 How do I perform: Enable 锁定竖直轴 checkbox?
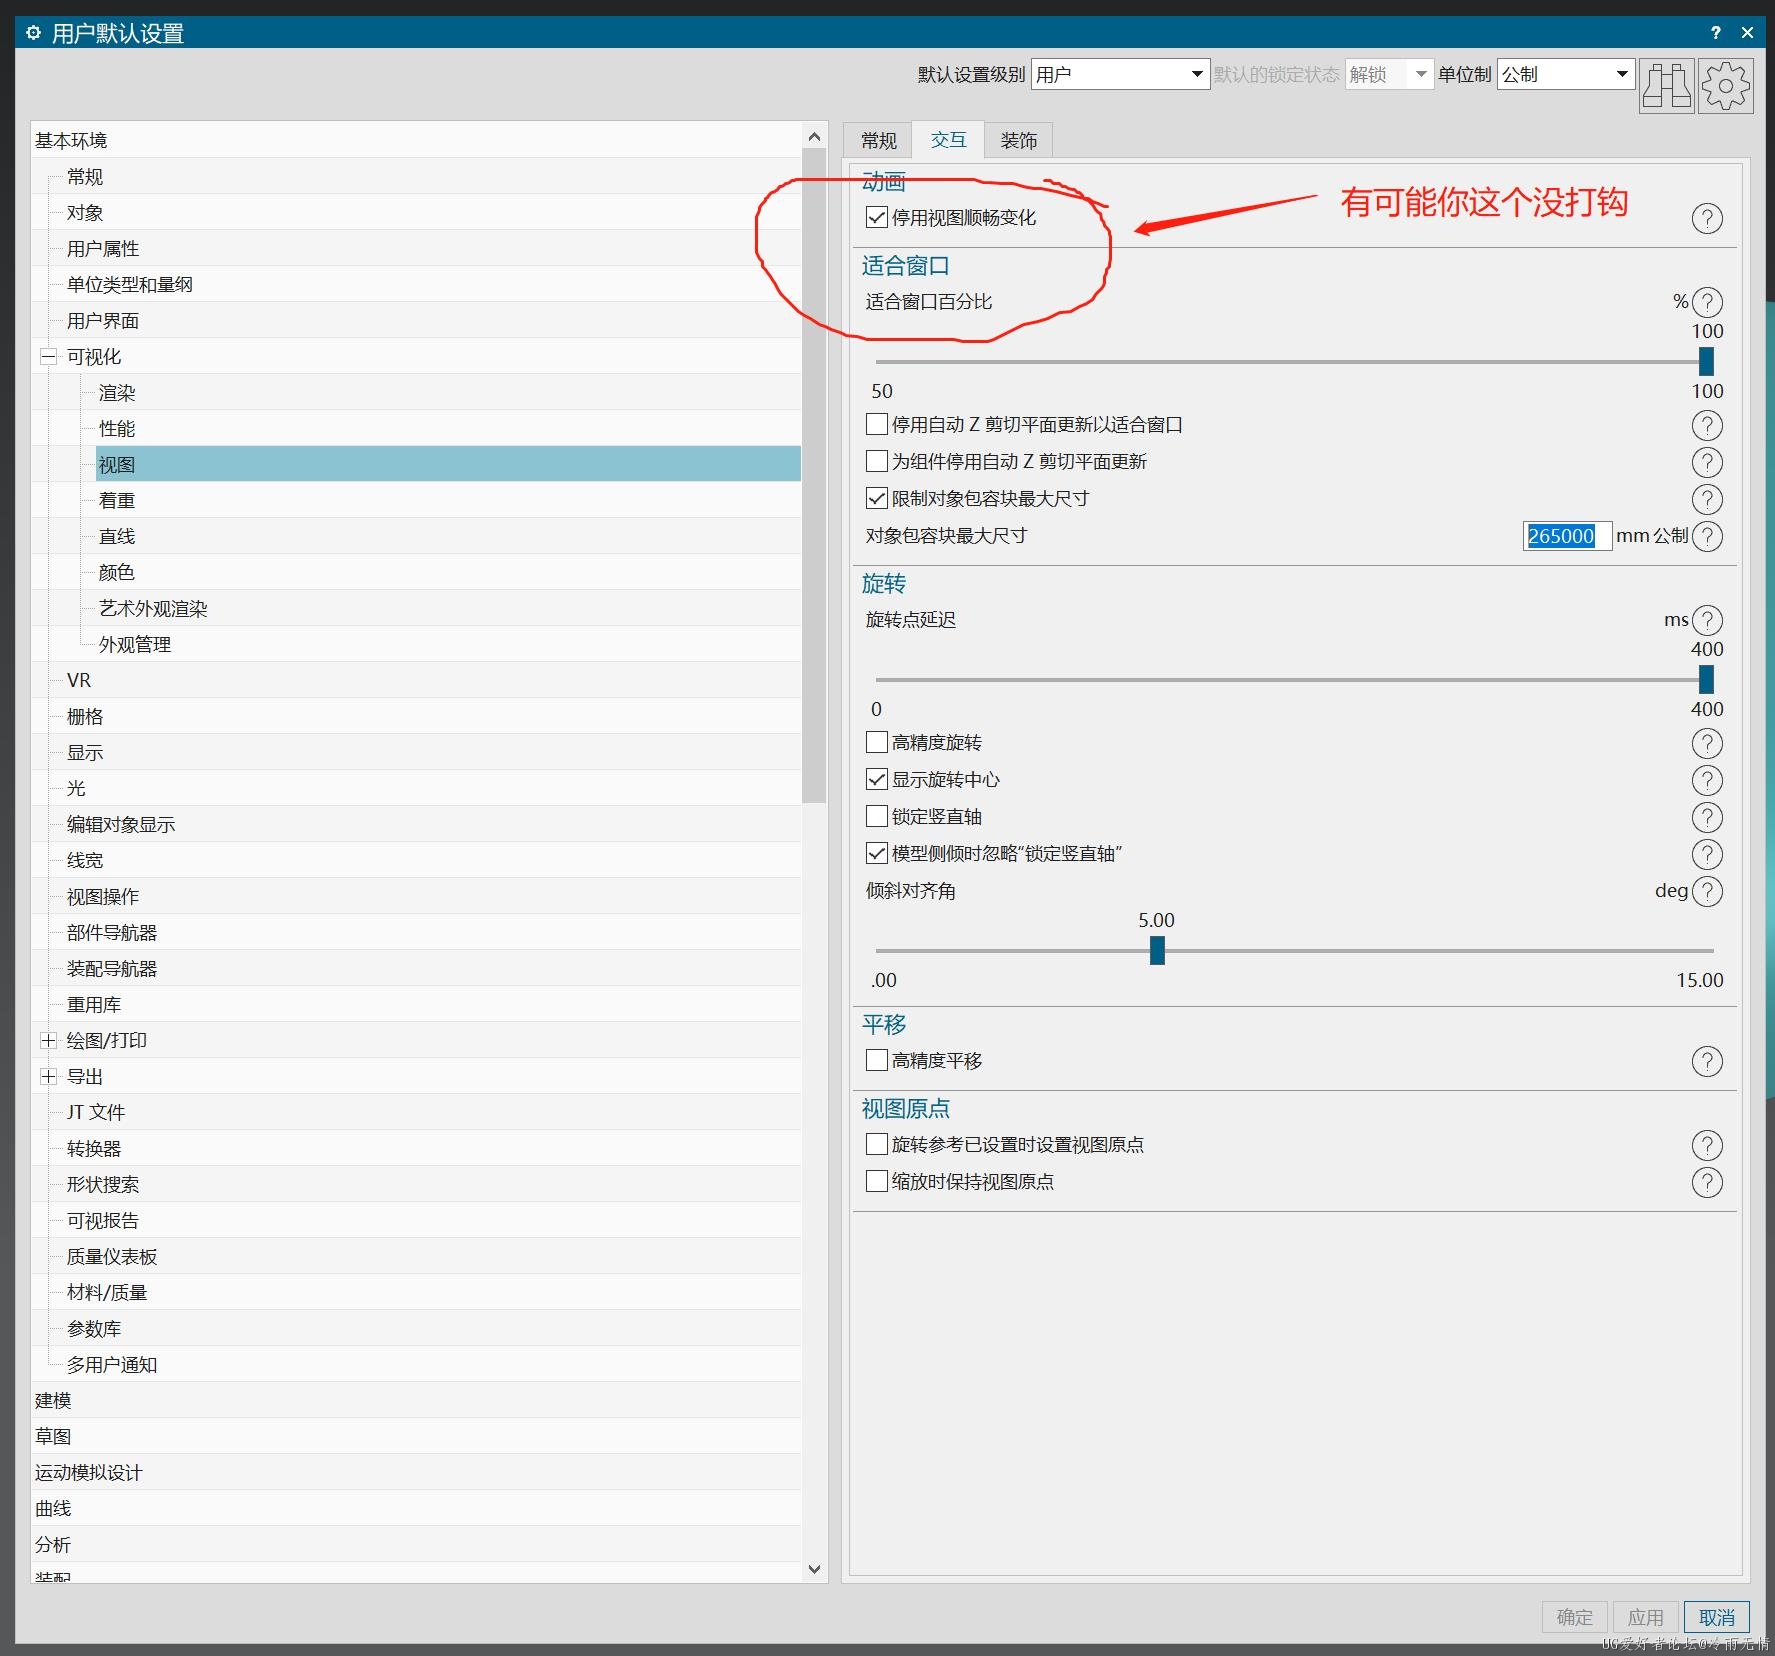click(x=877, y=816)
